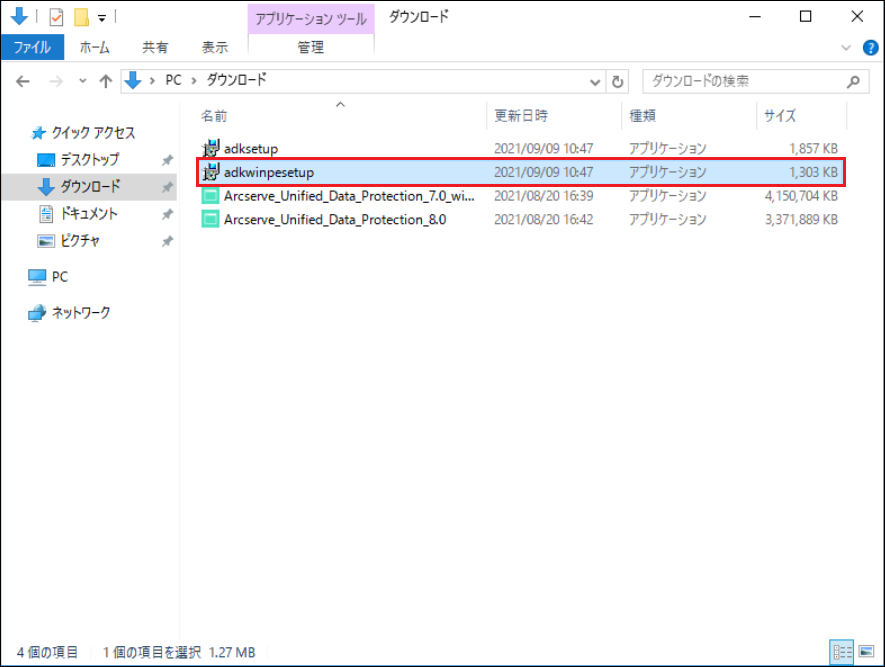
Task: Open ダウンロード in navigation pane
Action: (x=90, y=187)
